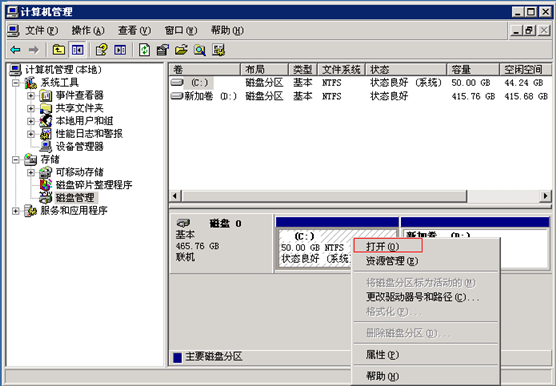Click the Up one level folder icon
Screen dimensions: 556x386
[59, 50]
